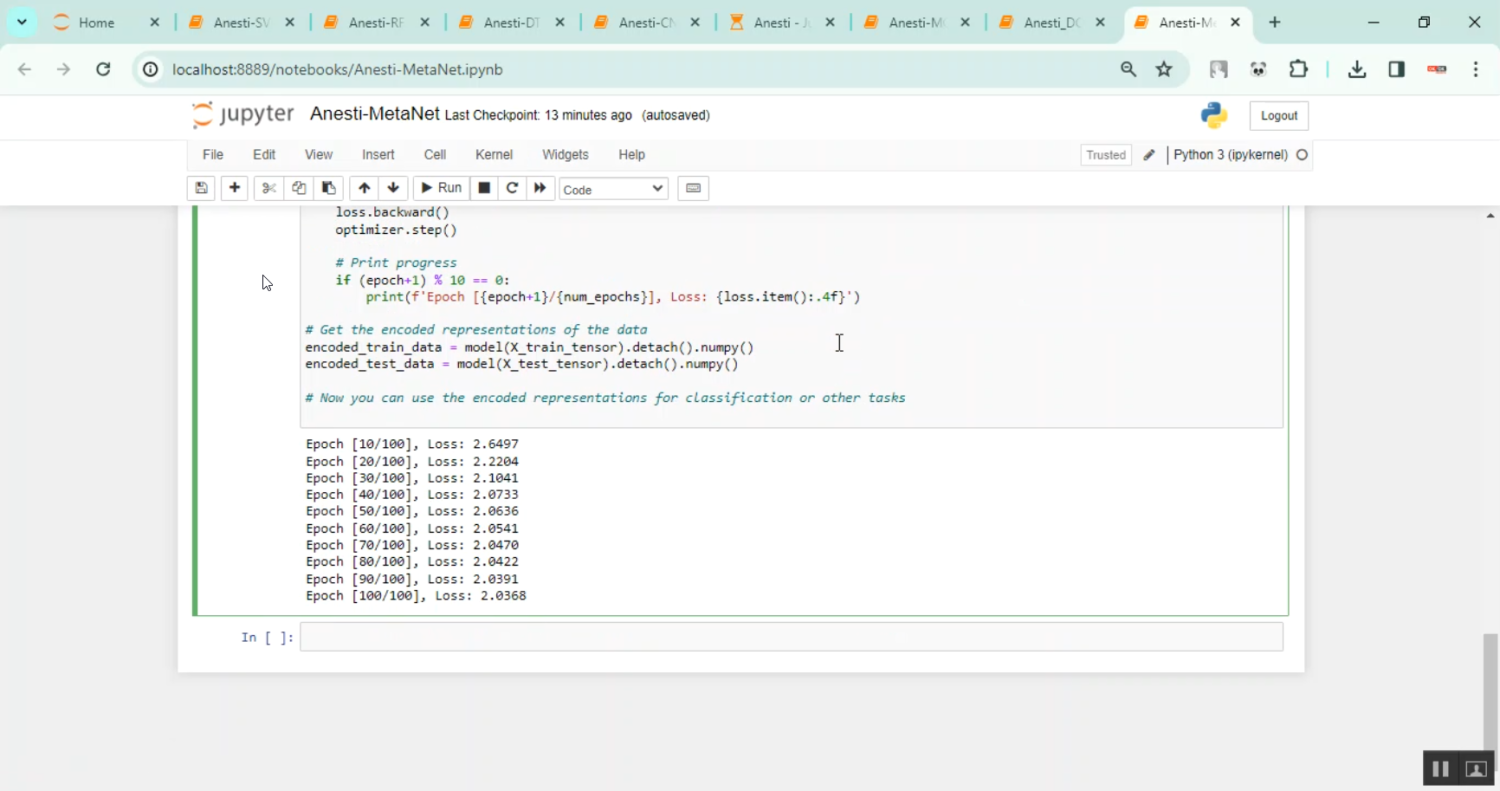
Task: Open the command palette keyboard icon
Action: [693, 188]
